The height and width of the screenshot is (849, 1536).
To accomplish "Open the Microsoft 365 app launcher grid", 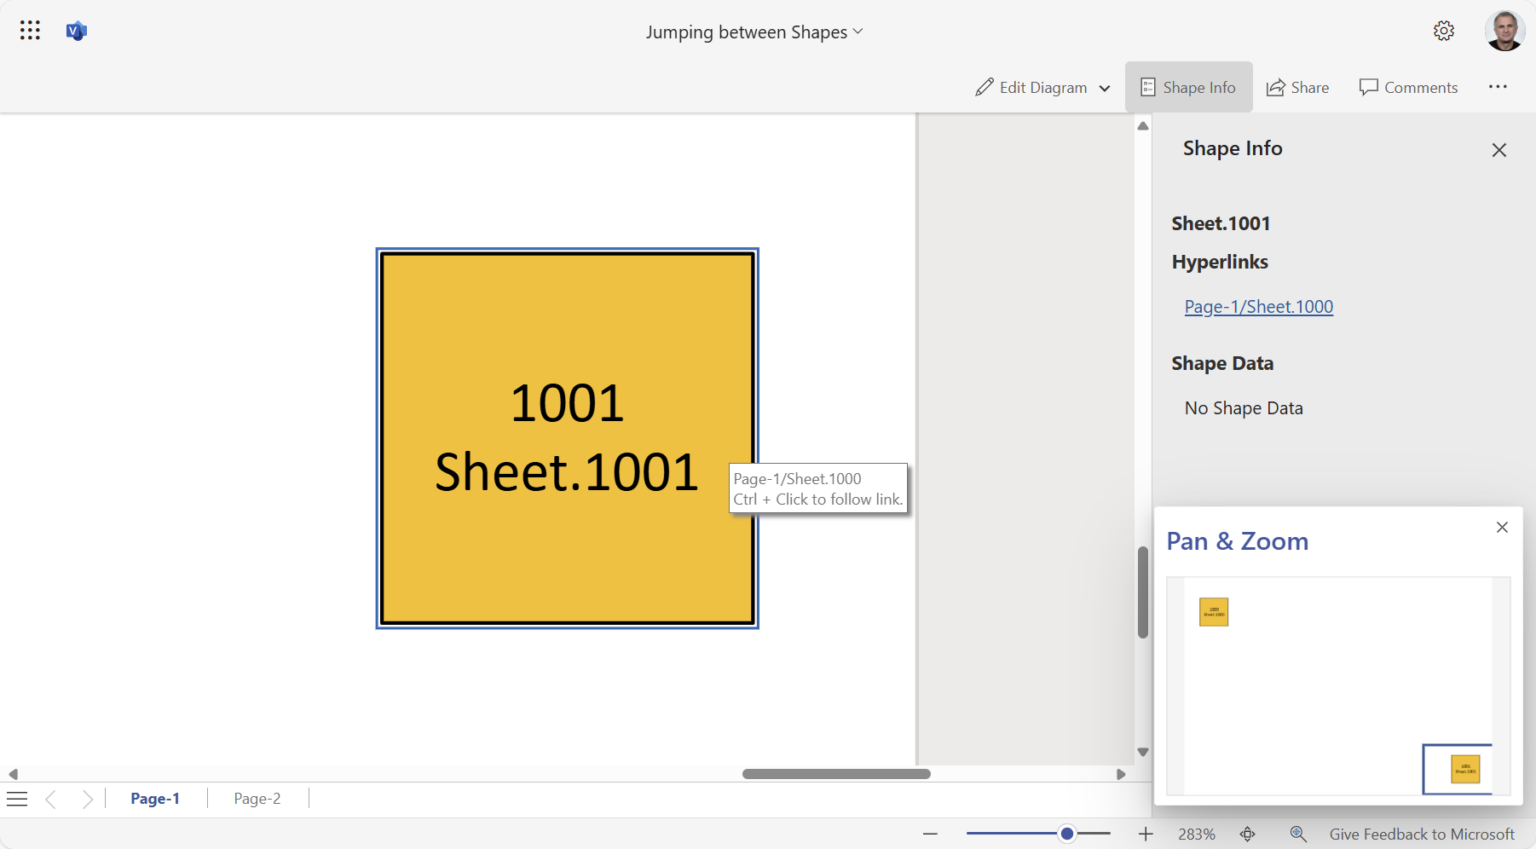I will [x=29, y=30].
